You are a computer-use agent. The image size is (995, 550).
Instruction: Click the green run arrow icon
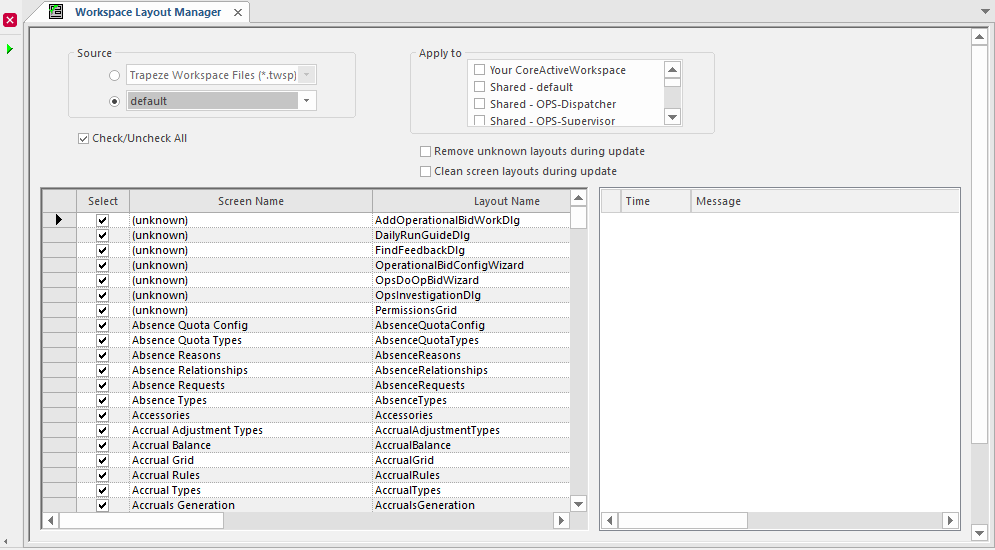[x=10, y=49]
